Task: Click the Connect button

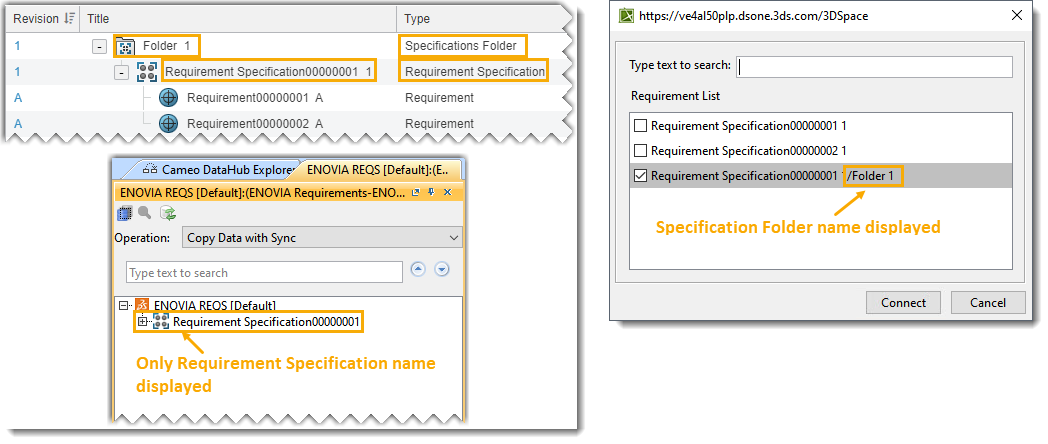Action: [903, 302]
